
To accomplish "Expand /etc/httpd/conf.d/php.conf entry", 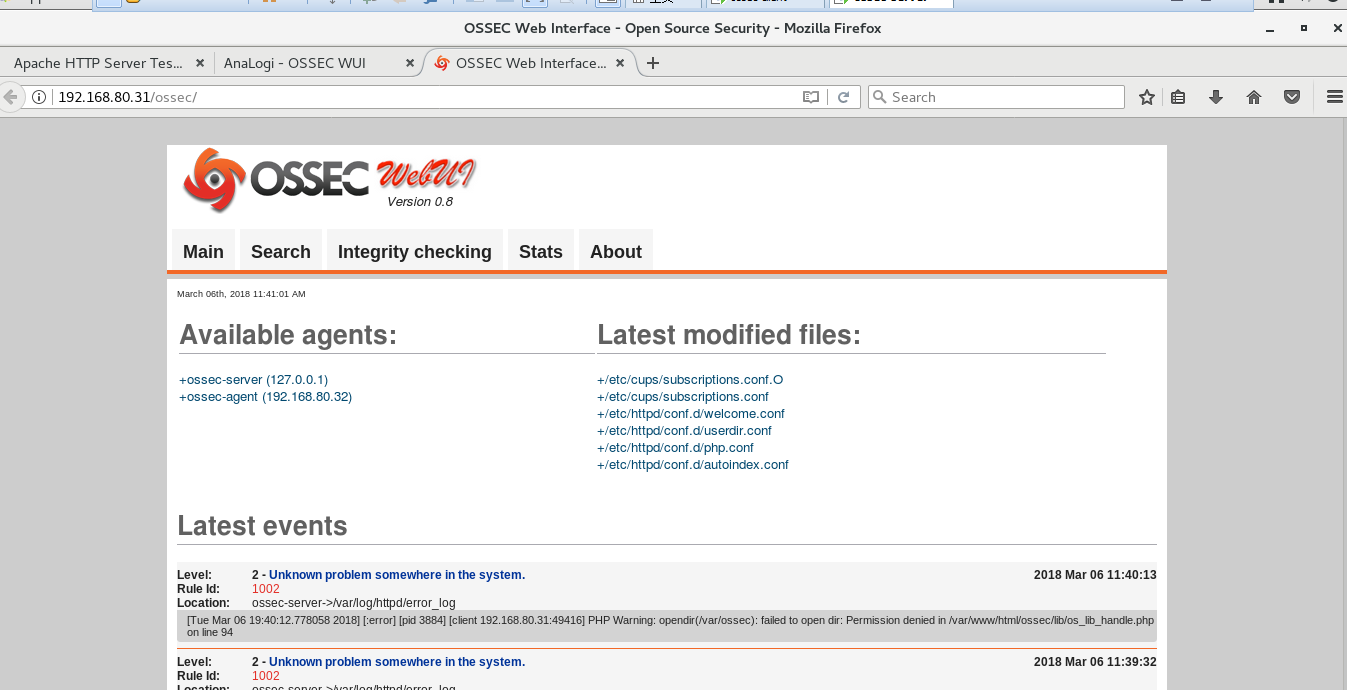I will pos(675,448).
